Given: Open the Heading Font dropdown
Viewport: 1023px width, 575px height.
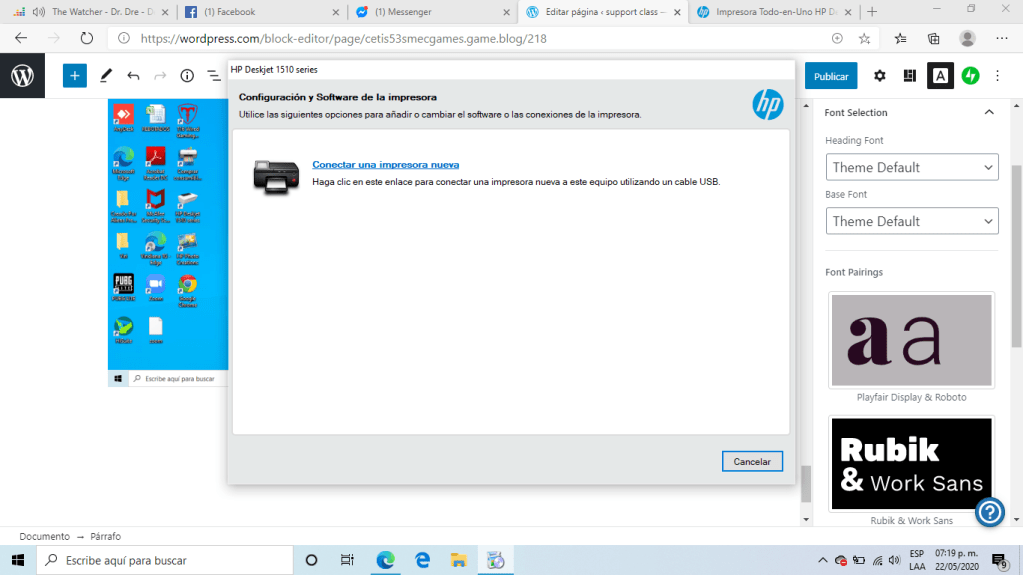Looking at the screenshot, I should [x=912, y=167].
